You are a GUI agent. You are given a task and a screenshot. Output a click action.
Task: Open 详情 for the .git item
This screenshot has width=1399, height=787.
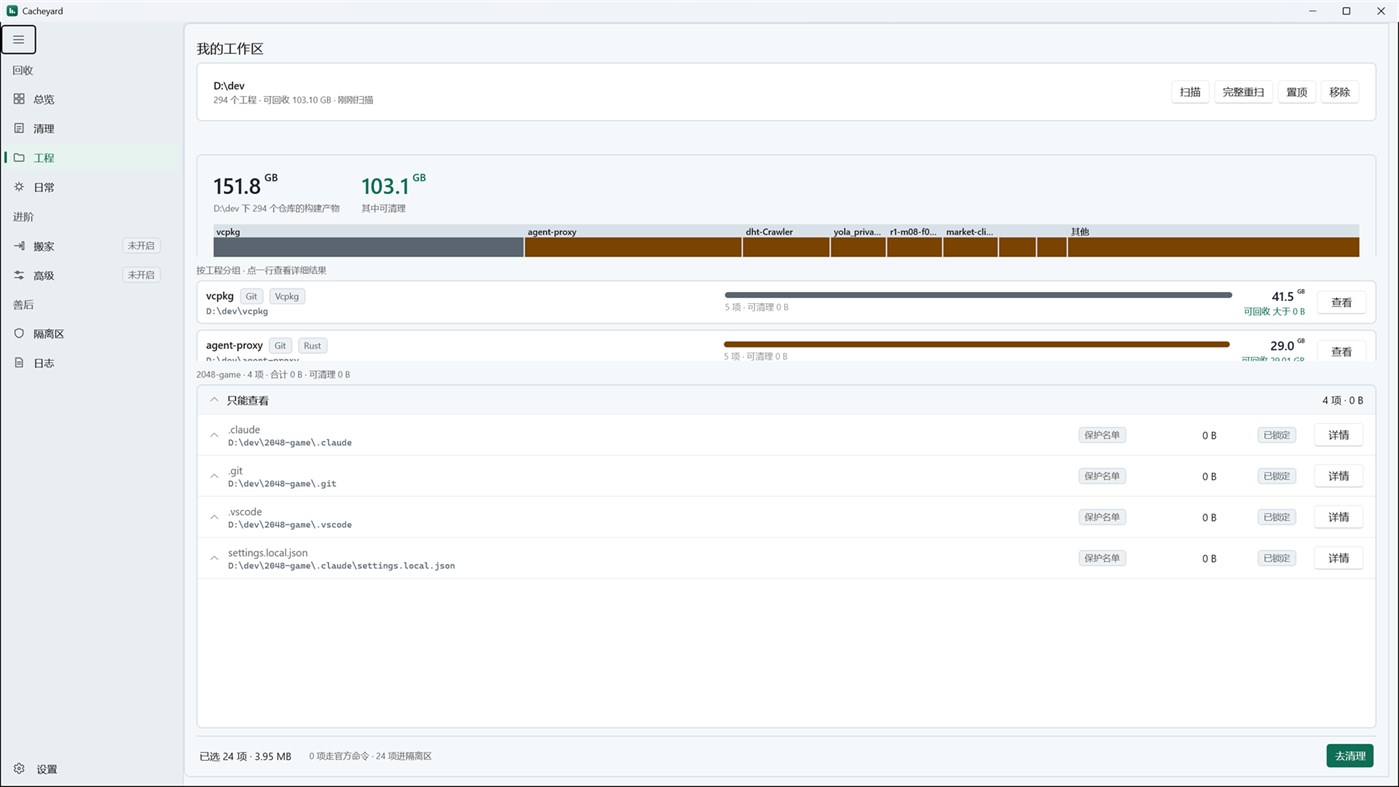(1338, 476)
